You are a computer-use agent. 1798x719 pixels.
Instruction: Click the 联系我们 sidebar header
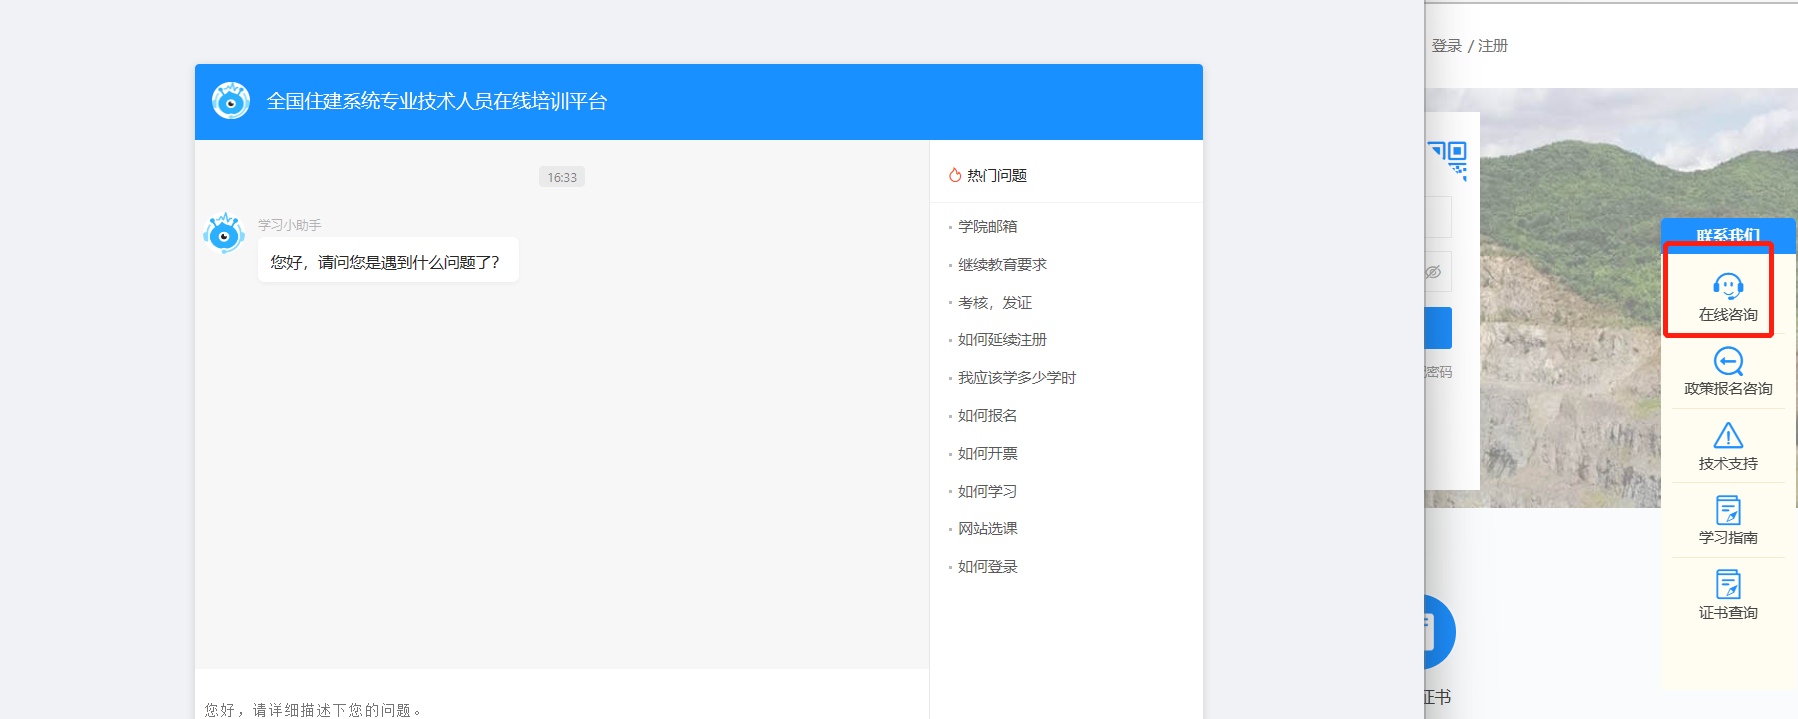point(1728,235)
